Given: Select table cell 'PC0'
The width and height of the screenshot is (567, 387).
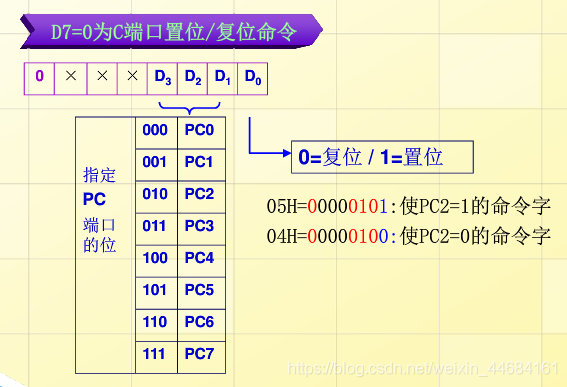Looking at the screenshot, I should coord(201,132).
